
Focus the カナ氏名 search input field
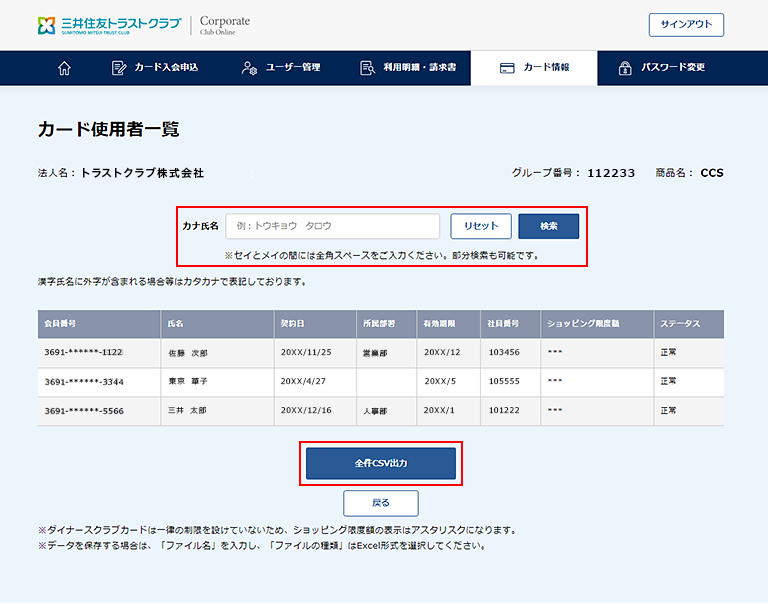tap(333, 226)
